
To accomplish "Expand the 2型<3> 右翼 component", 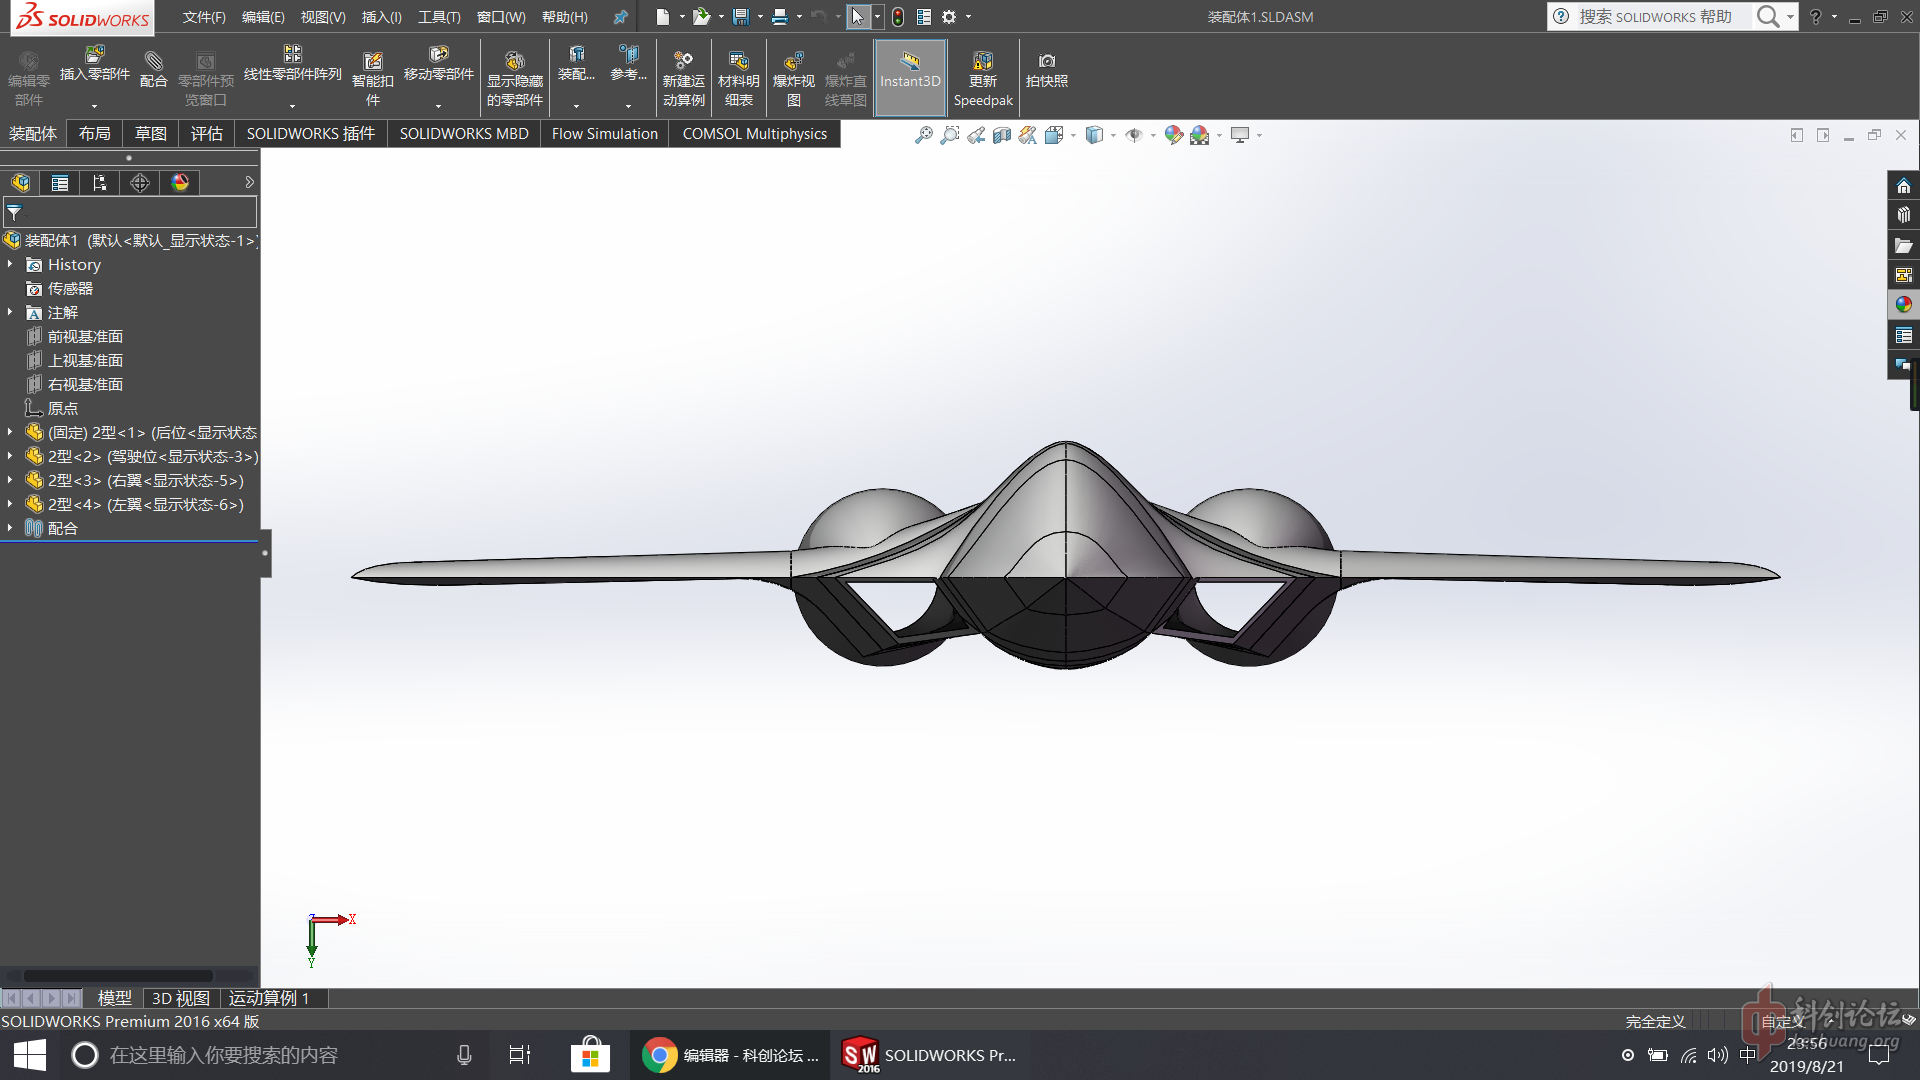I will point(10,480).
